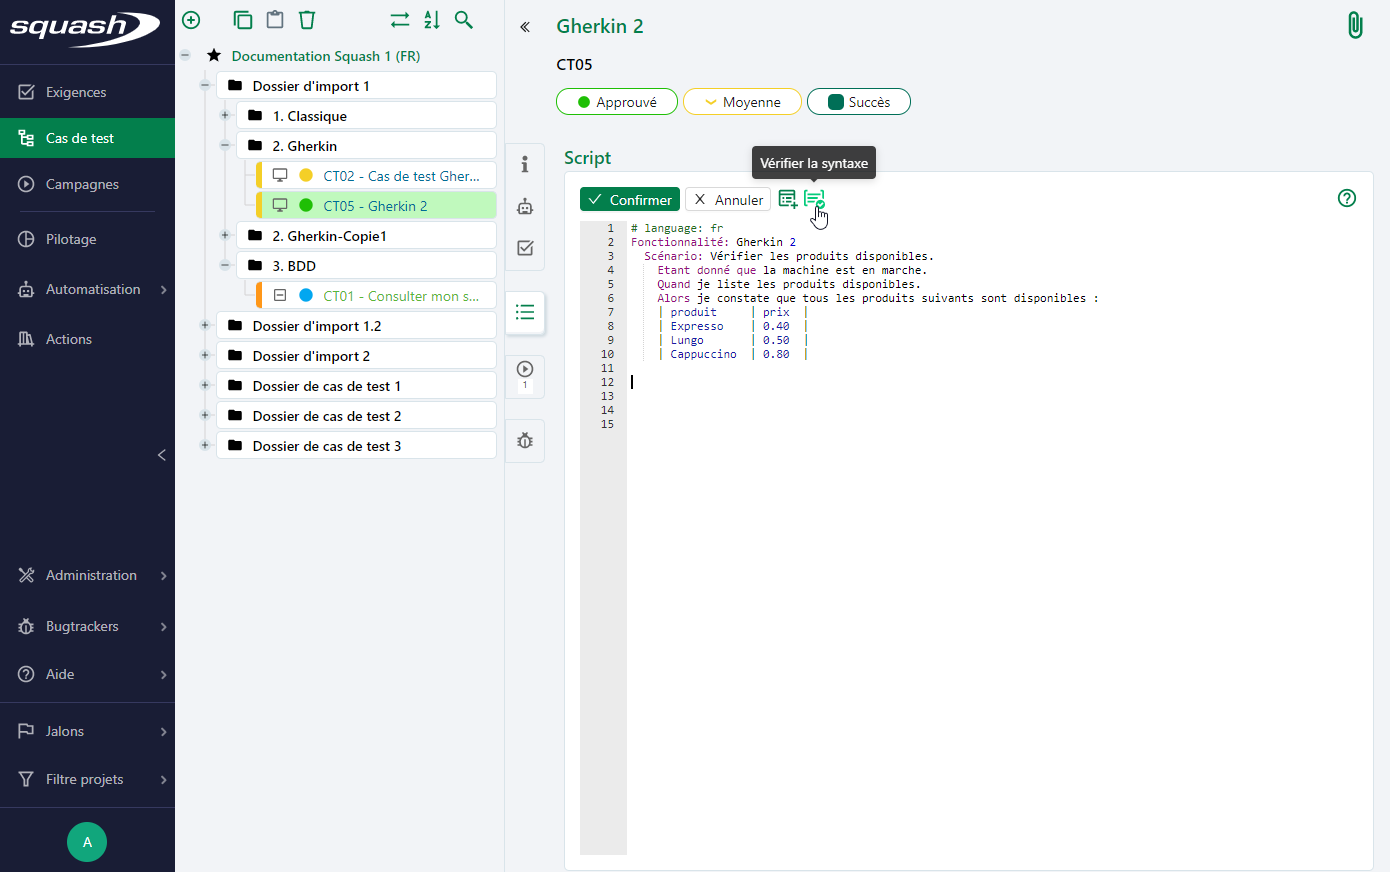Click the paste clipboard icon
The width and height of the screenshot is (1390, 872).
[274, 20]
